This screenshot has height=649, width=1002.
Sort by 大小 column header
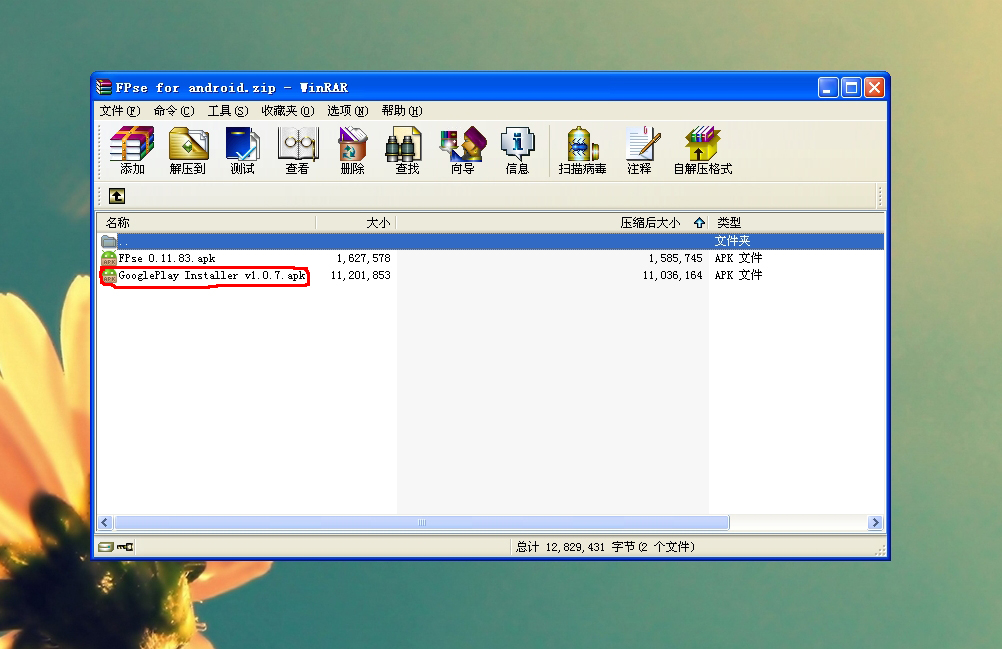coord(356,222)
